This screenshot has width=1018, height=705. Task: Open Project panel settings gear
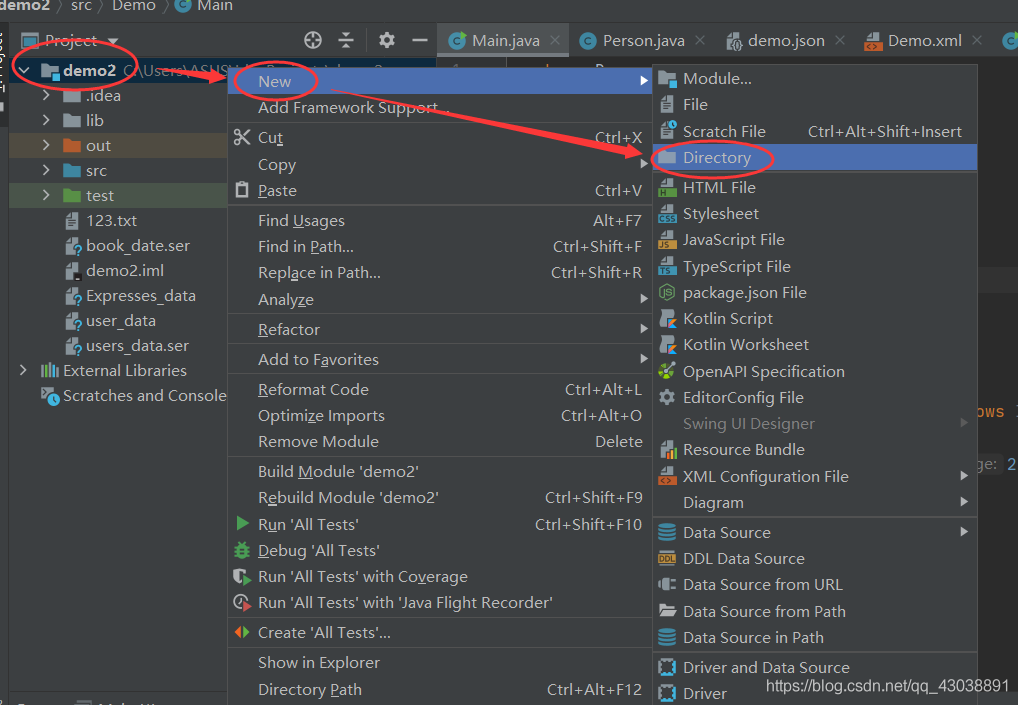pyautogui.click(x=387, y=40)
